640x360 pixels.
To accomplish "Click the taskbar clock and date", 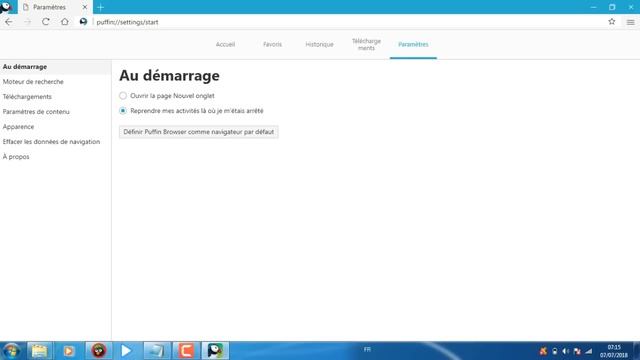I will pos(613,351).
